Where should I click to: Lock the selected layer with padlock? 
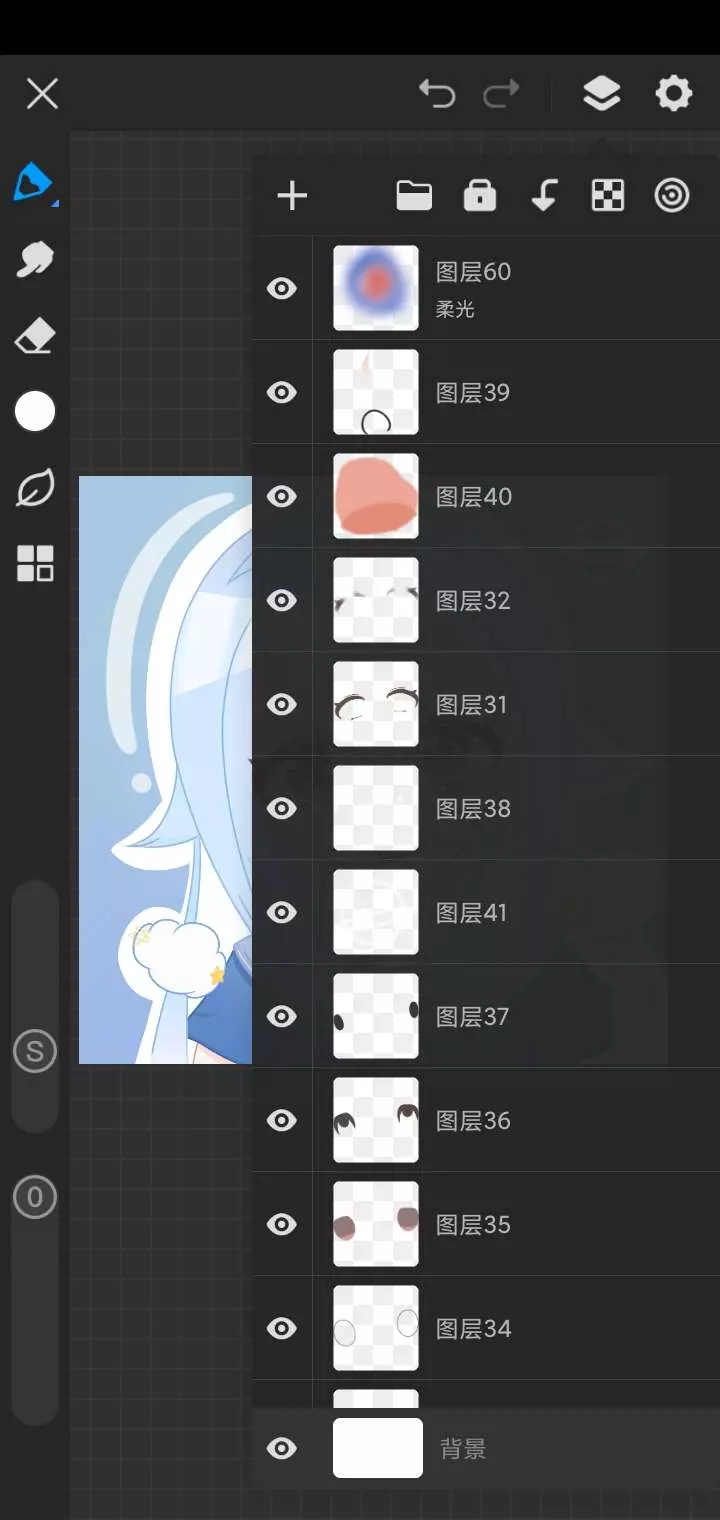480,196
